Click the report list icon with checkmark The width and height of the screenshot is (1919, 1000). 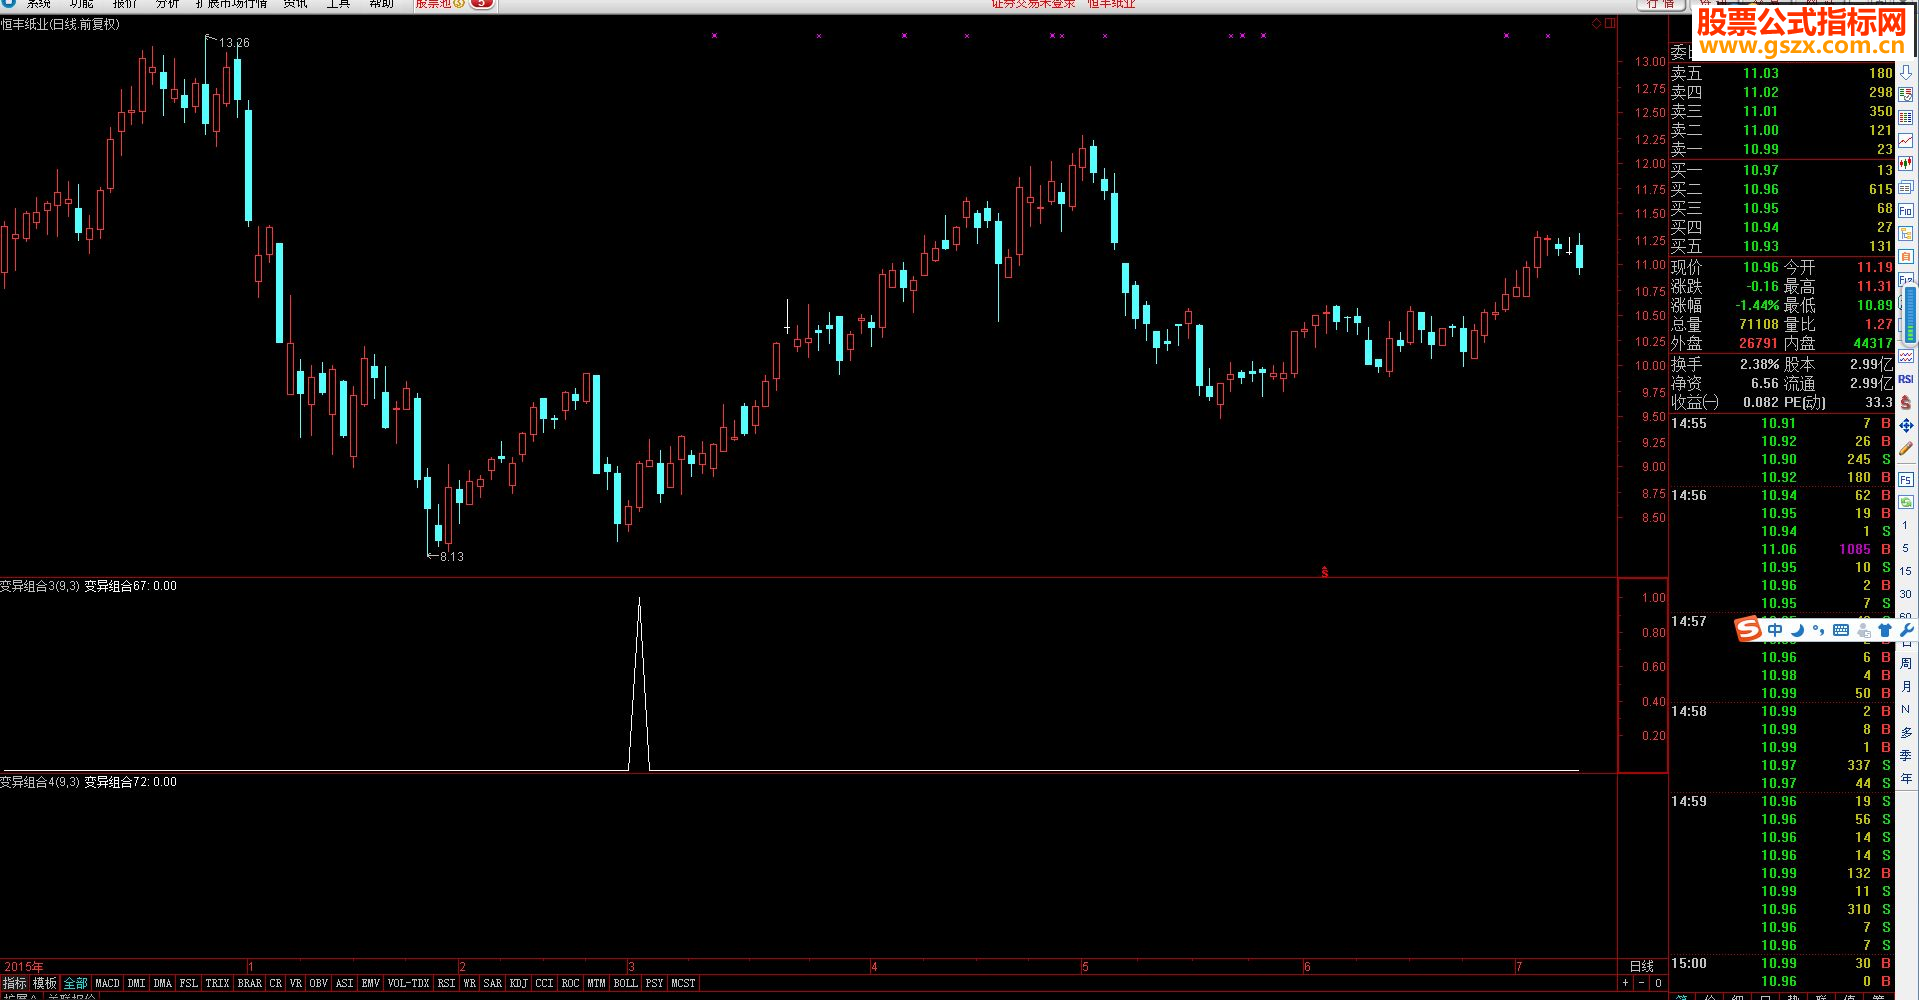(x=1906, y=95)
